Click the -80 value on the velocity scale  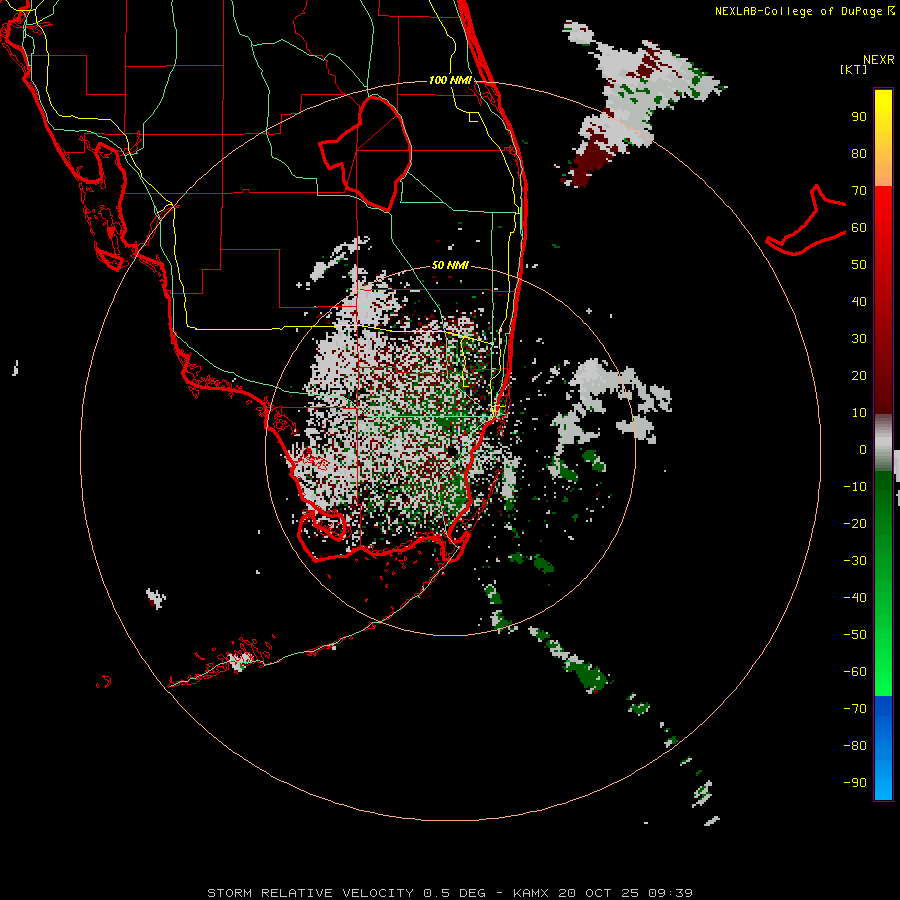(855, 746)
